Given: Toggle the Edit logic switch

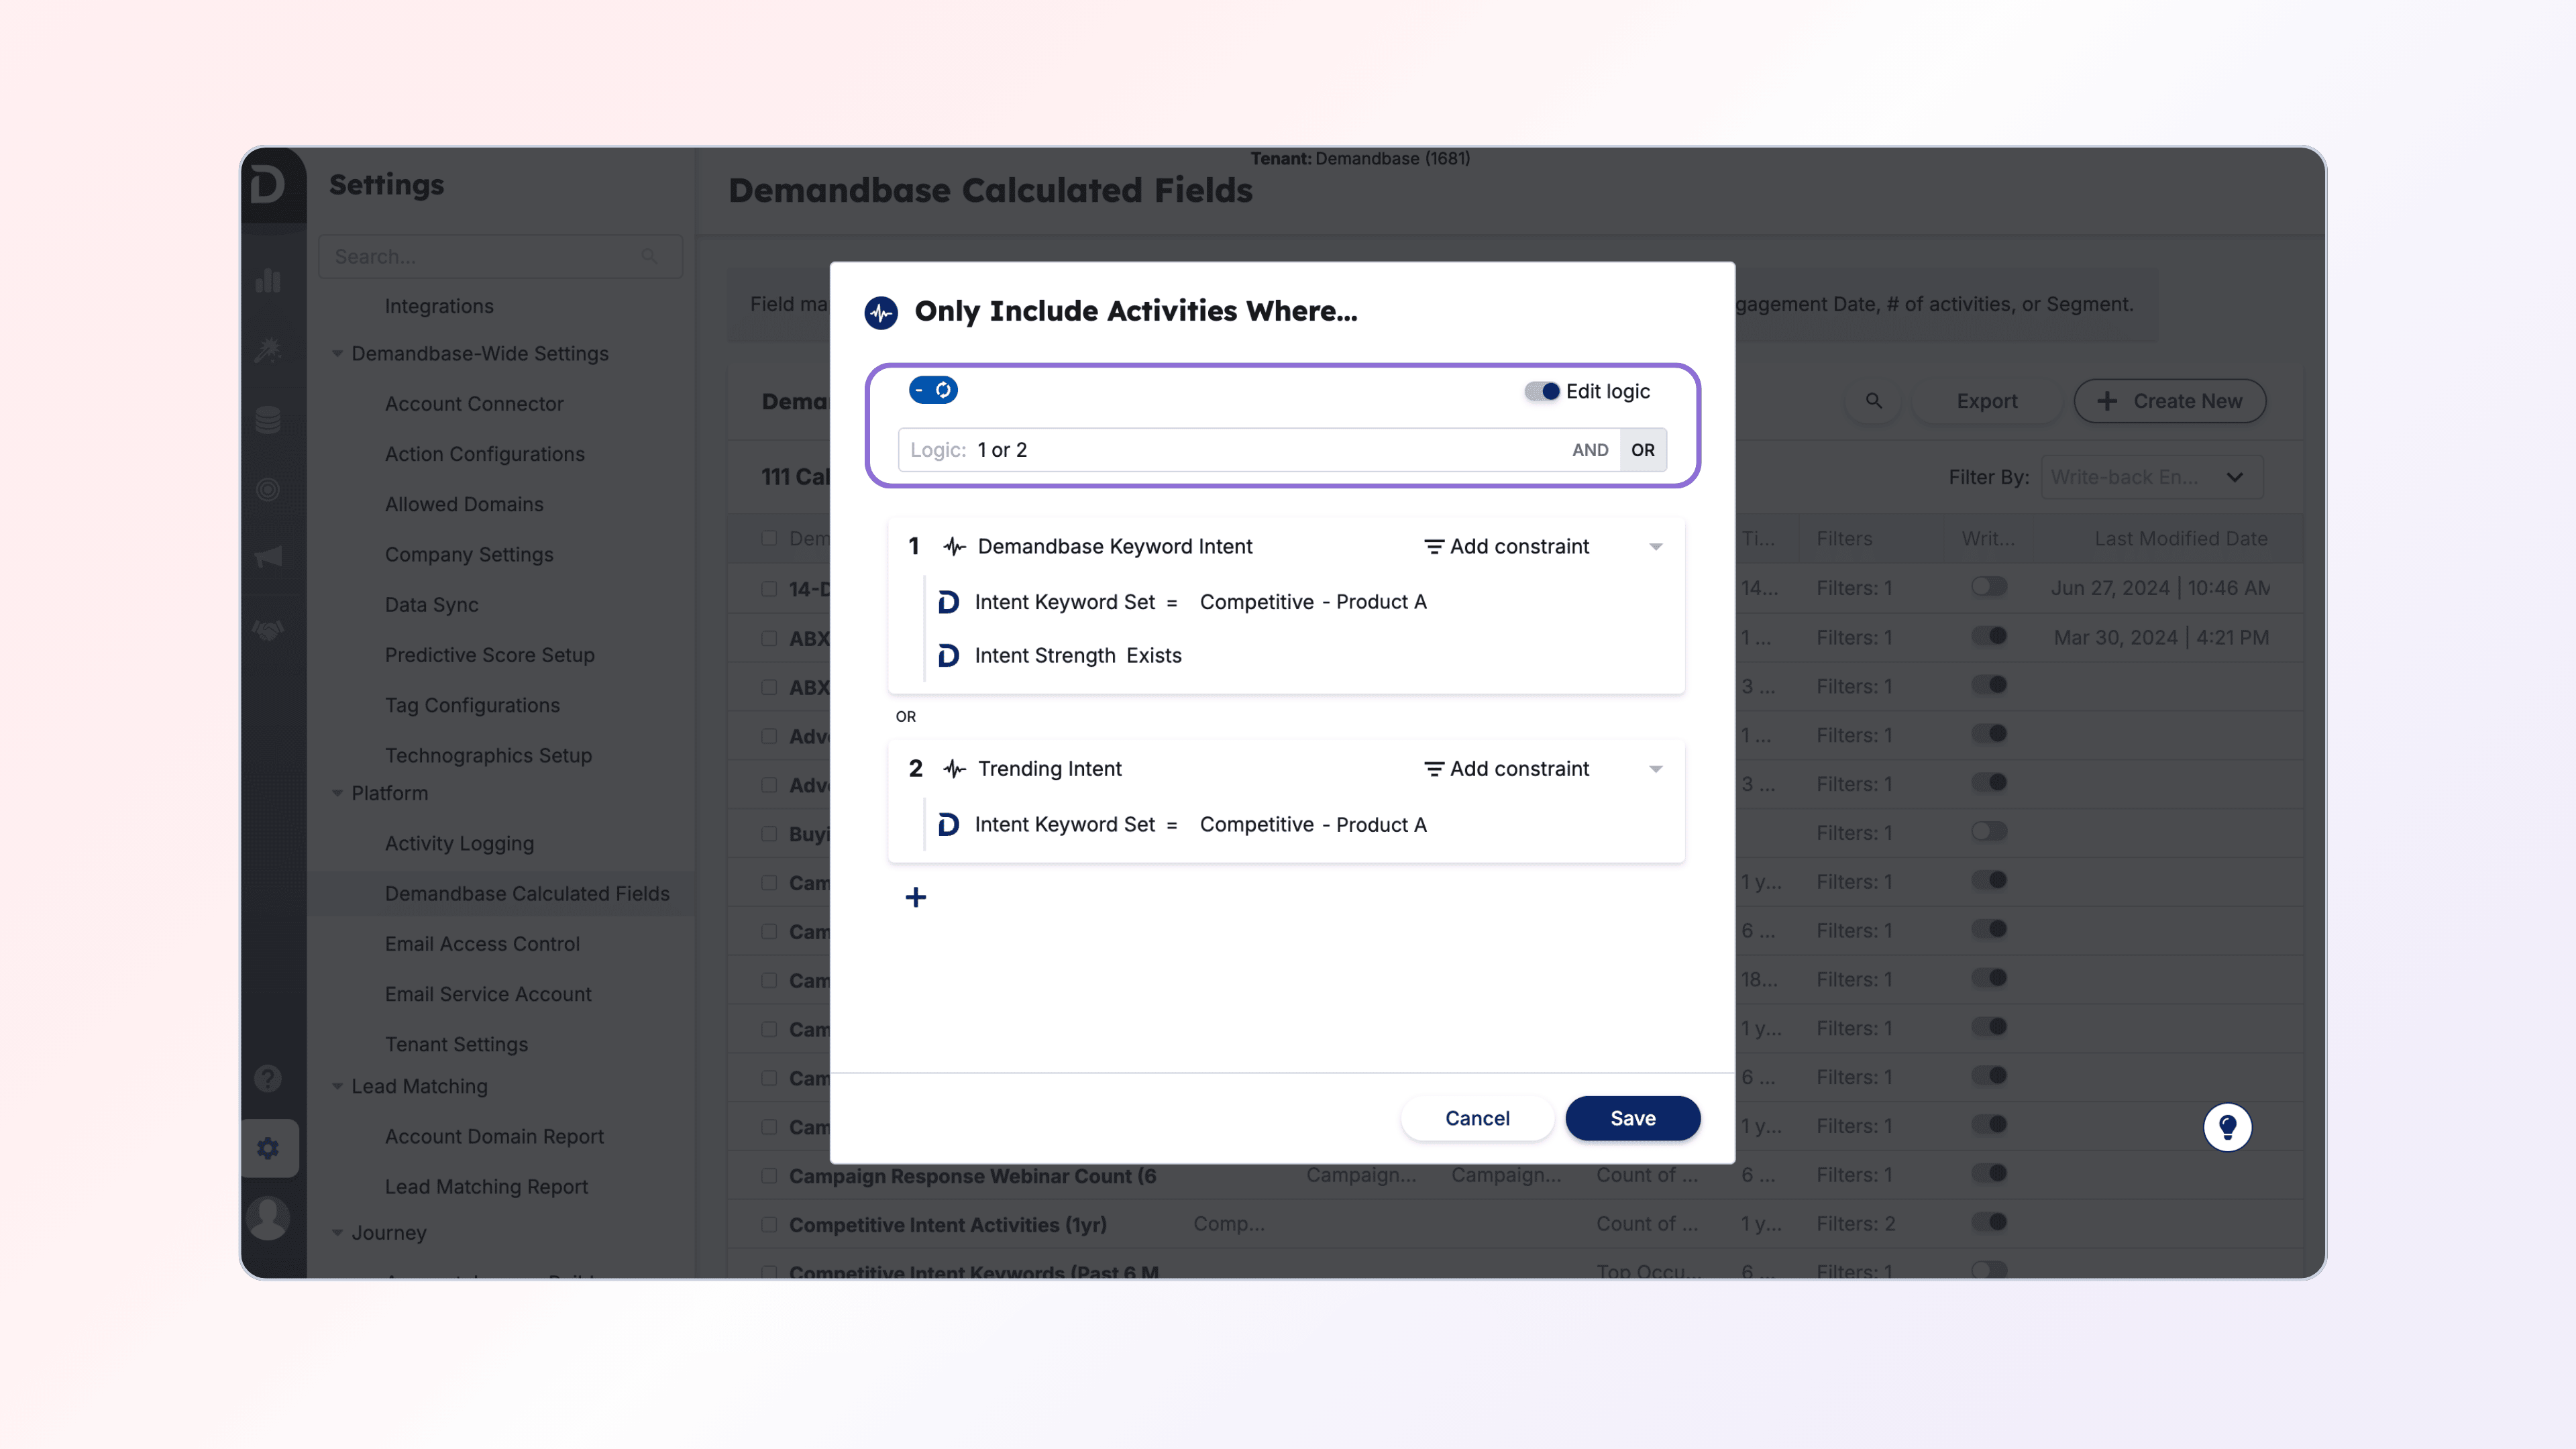Looking at the screenshot, I should point(1541,391).
